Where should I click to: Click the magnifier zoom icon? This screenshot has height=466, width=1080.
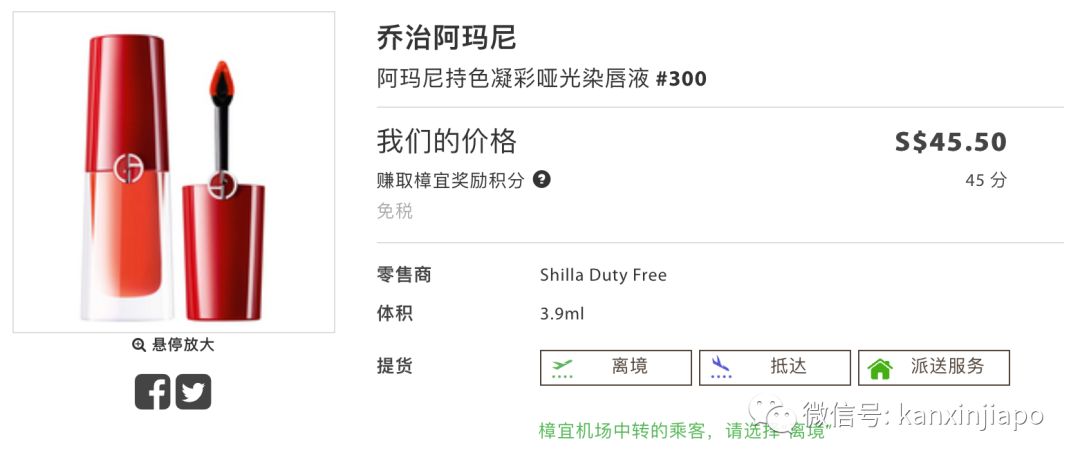pos(139,345)
